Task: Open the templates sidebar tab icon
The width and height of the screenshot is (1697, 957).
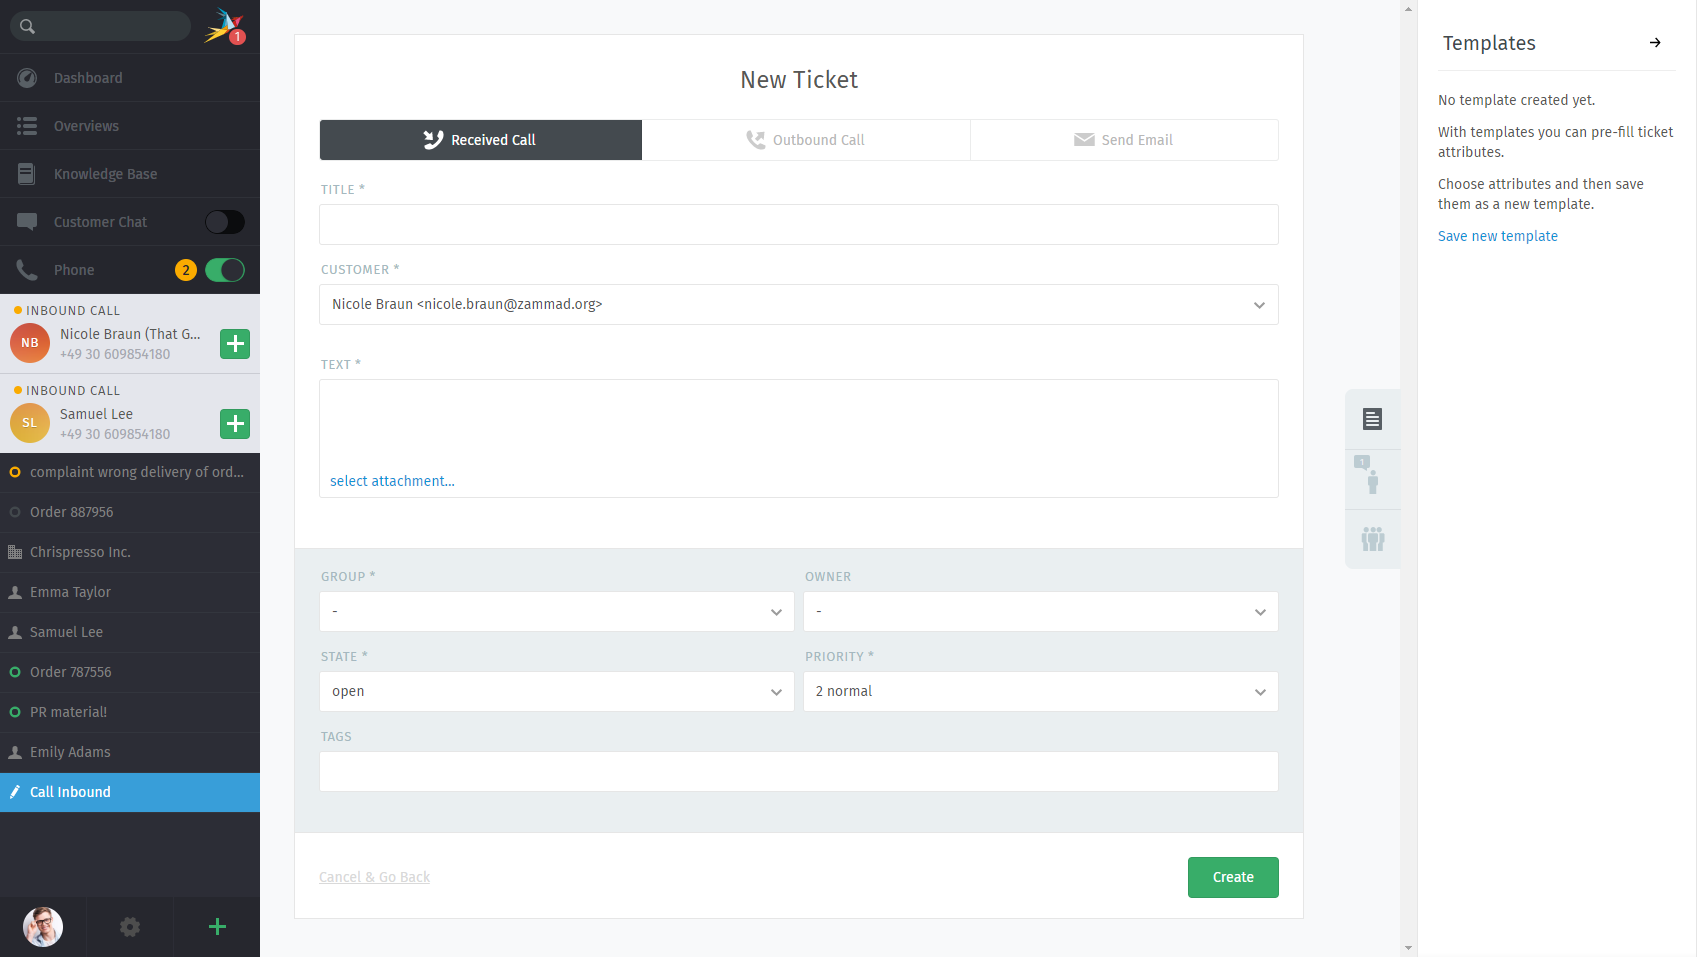Action: pyautogui.click(x=1372, y=419)
